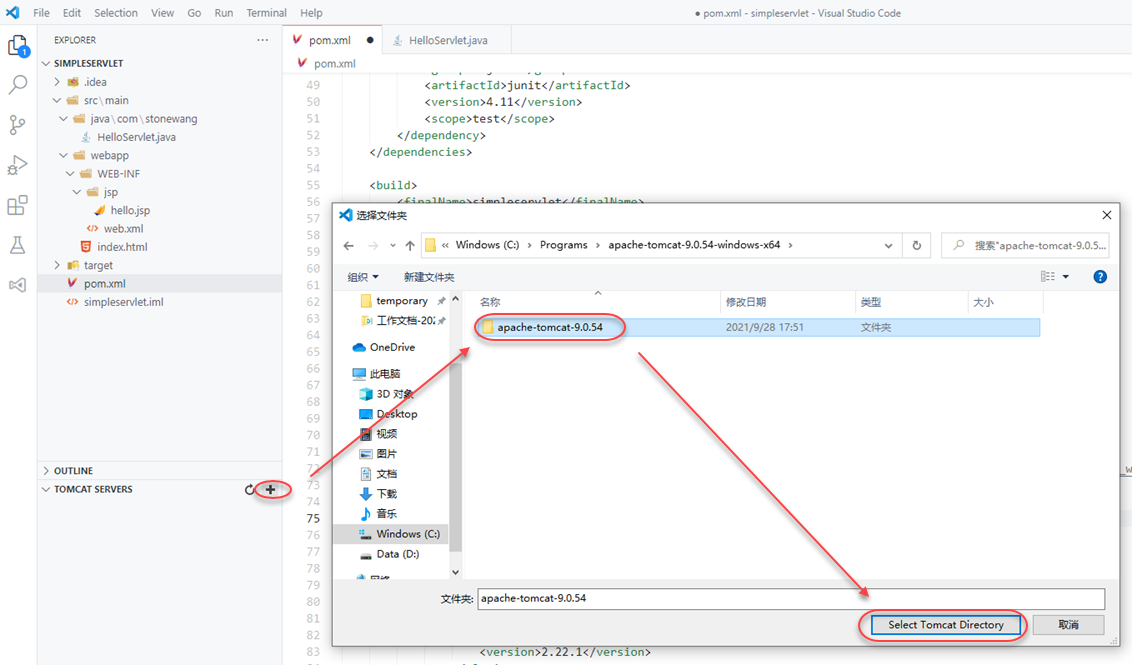Open the Help menu
This screenshot has width=1132, height=665.
311,13
